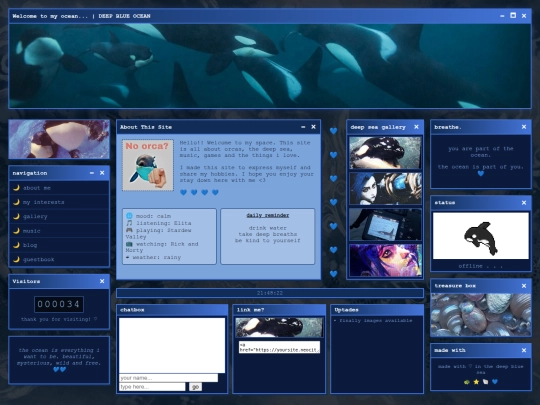Focus the your name chatbox field
The height and width of the screenshot is (405, 540).
[x=168, y=378]
